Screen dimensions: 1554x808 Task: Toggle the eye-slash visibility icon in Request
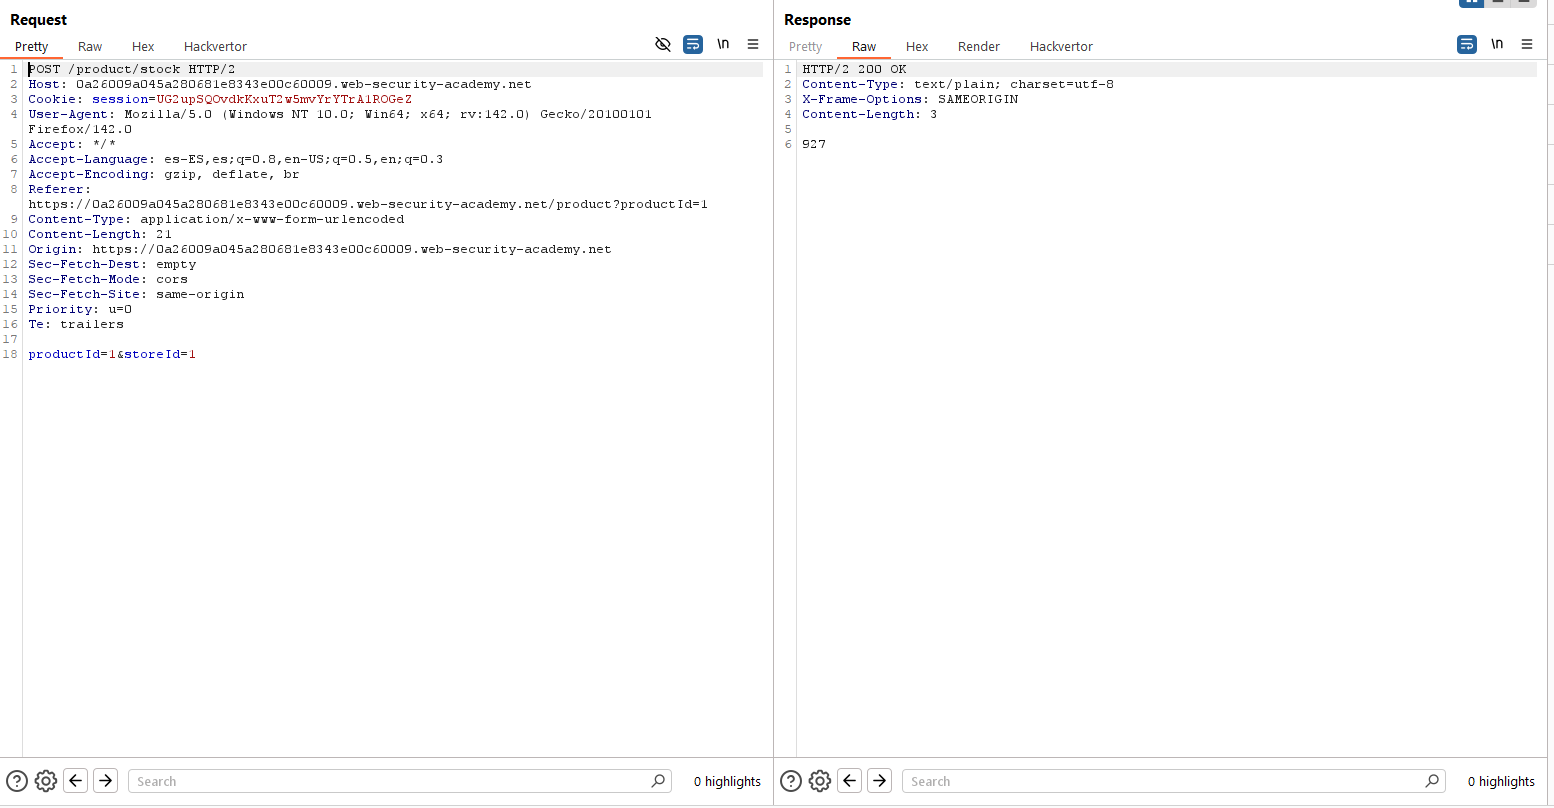coord(662,44)
